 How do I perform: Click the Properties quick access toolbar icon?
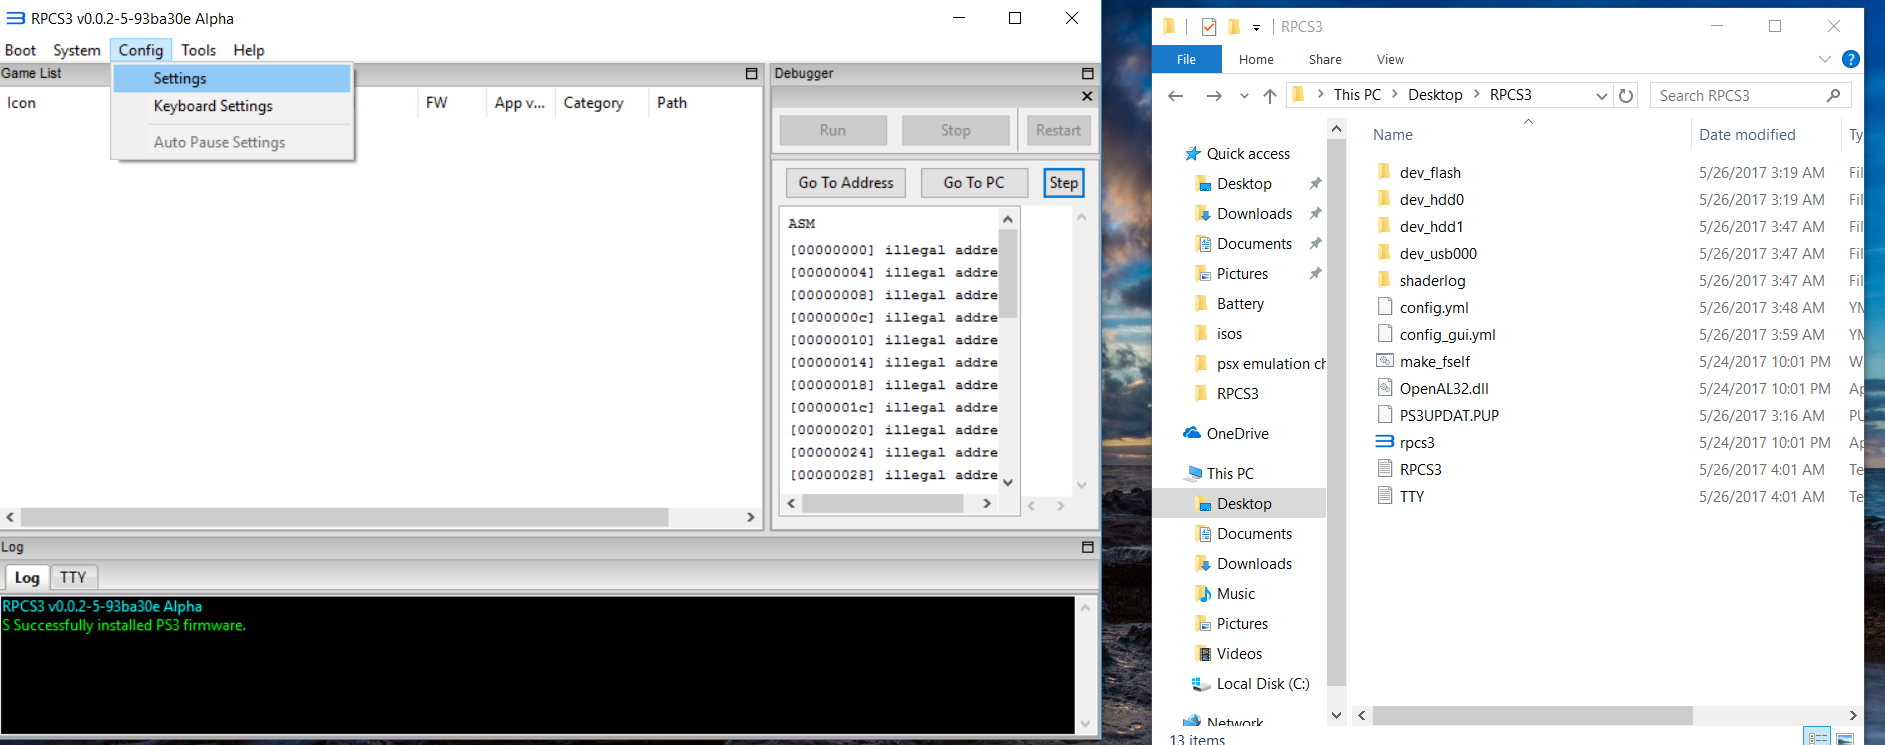click(1209, 27)
